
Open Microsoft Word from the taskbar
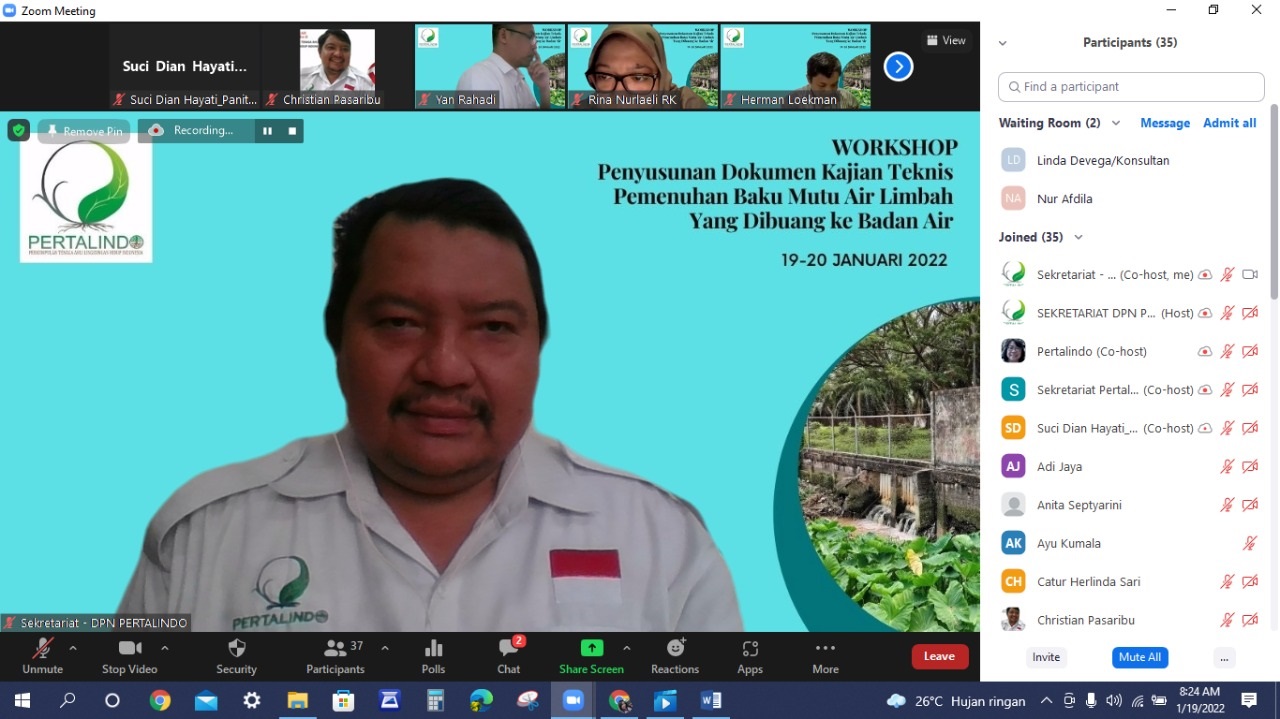click(x=711, y=701)
